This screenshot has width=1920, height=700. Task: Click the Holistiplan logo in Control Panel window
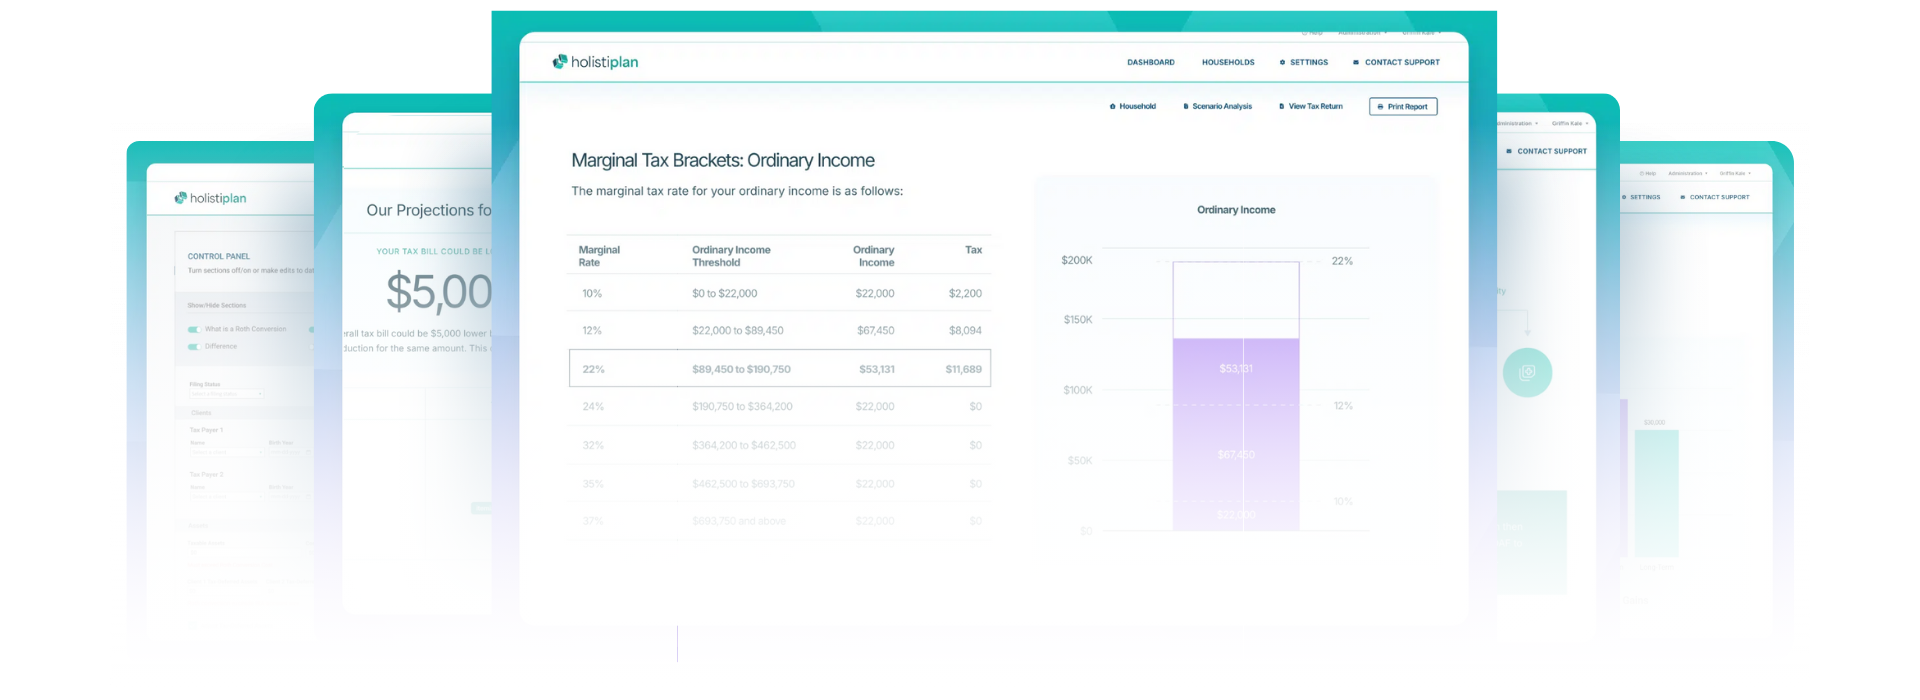coord(210,198)
